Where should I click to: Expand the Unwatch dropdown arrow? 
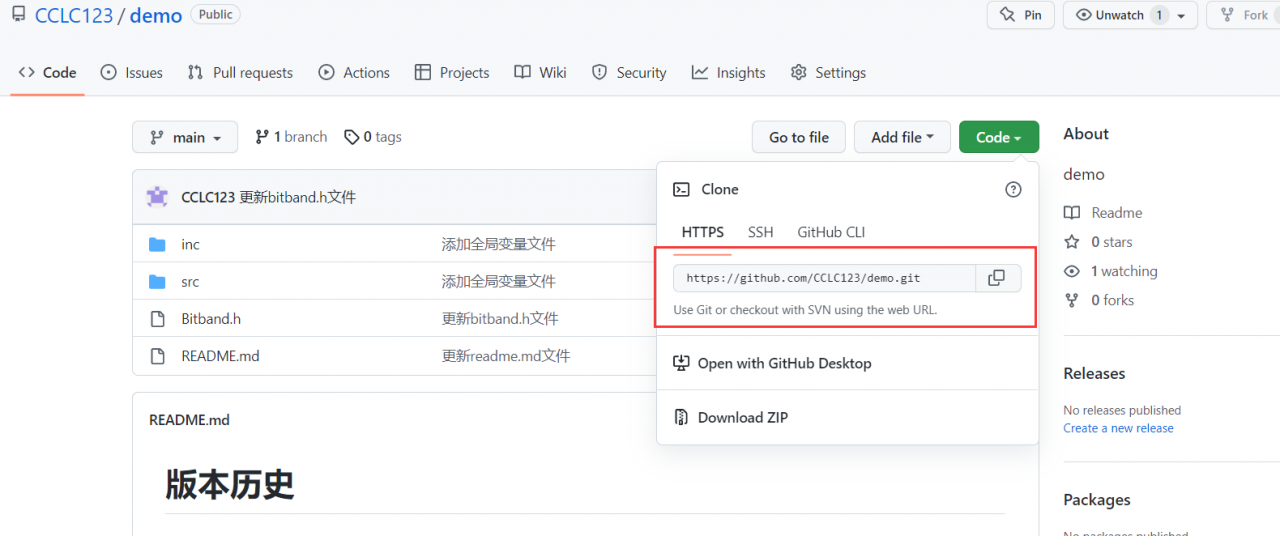click(1181, 16)
